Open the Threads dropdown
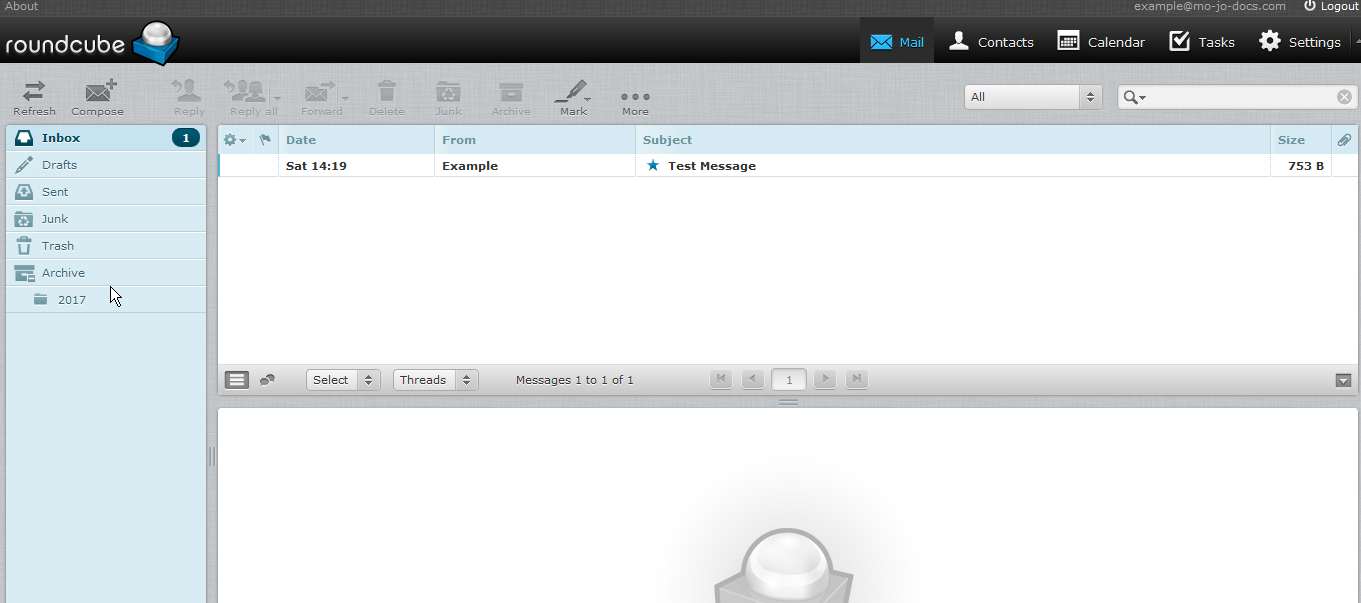 tap(435, 380)
